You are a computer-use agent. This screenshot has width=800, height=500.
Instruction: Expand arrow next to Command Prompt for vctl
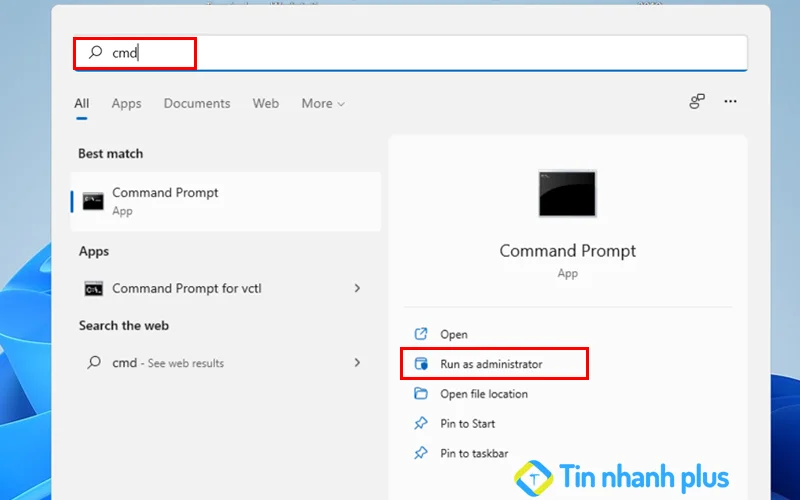pos(357,288)
